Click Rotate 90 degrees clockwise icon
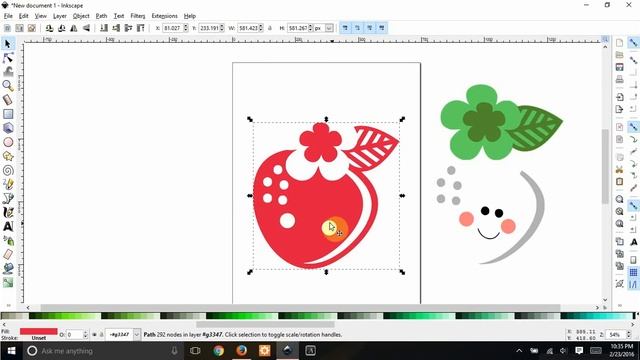The height and width of the screenshot is (360, 640). click(62, 28)
